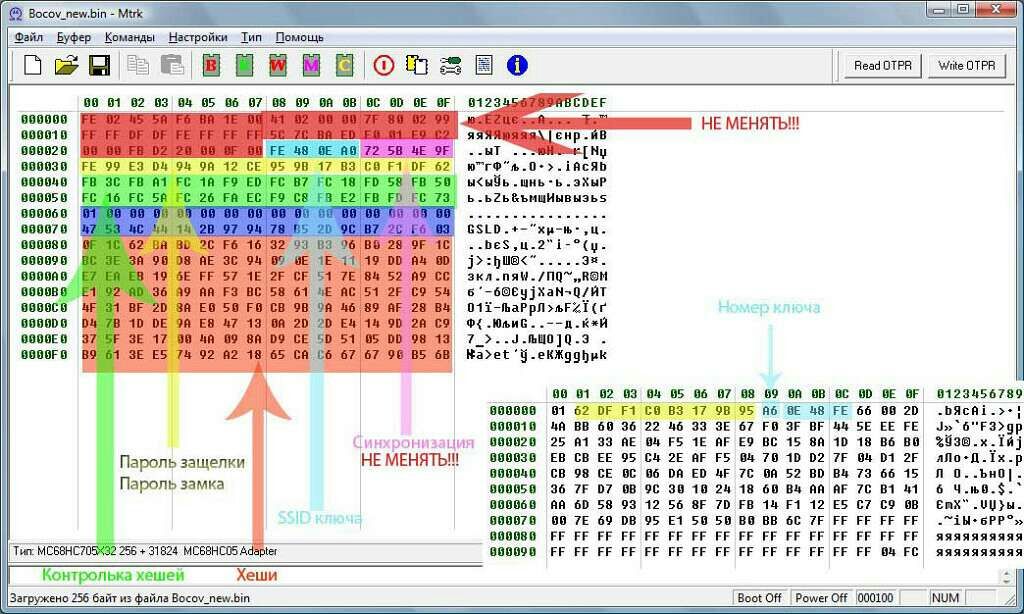This screenshot has height=614, width=1024.
Task: Click address 000000 in the second hex dump
Action: coord(513,411)
